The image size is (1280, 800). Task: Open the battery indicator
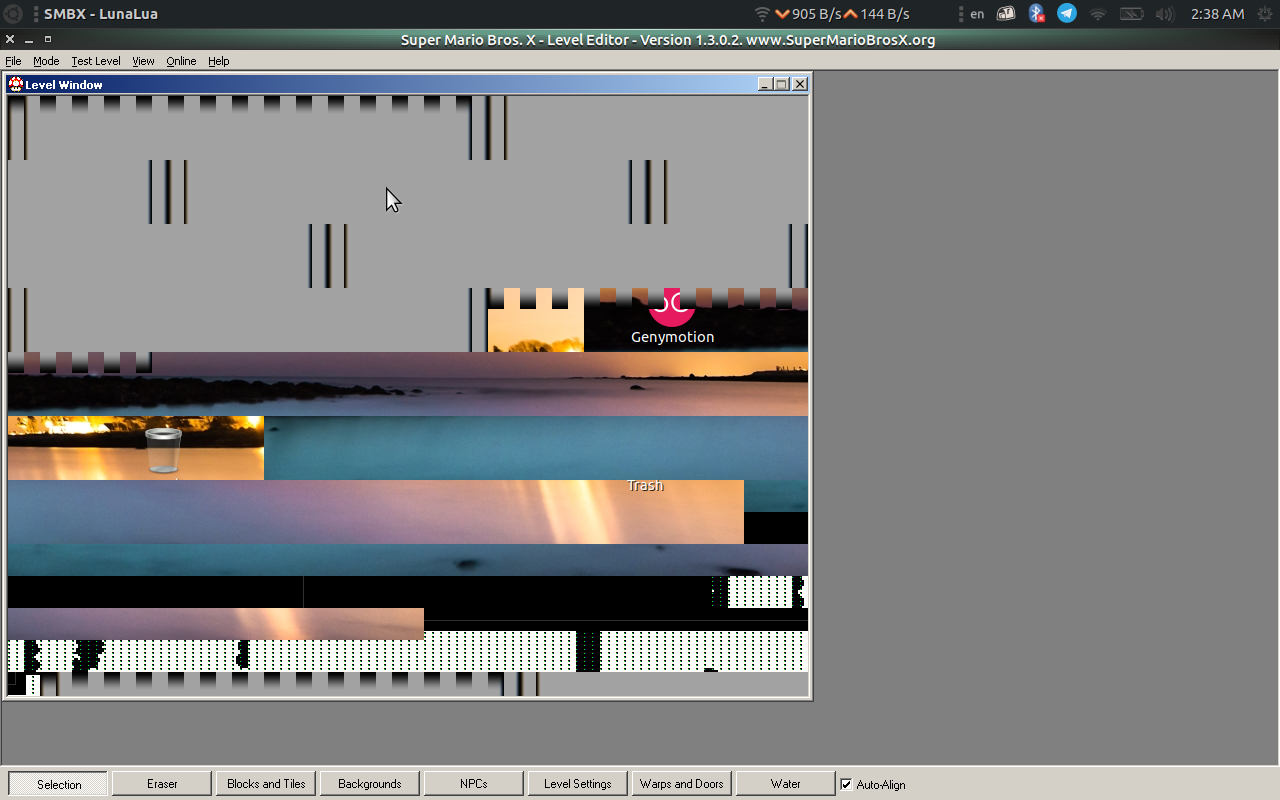click(x=1131, y=14)
